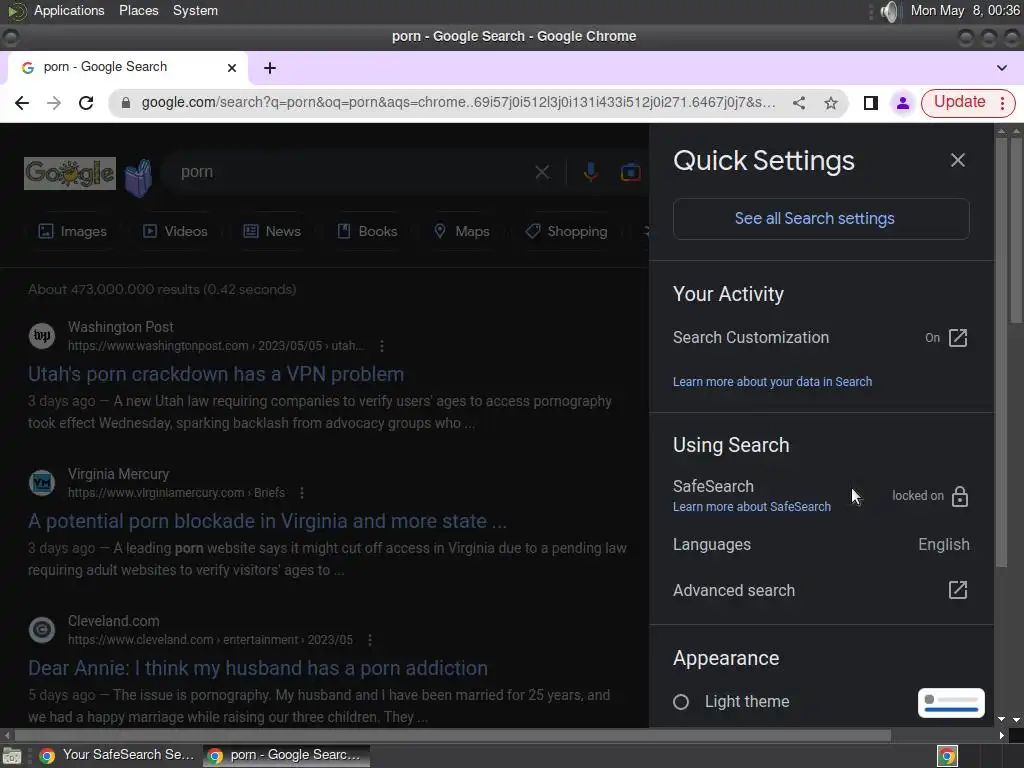This screenshot has height=768, width=1024.
Task: Click See all Search settings button
Action: point(821,219)
